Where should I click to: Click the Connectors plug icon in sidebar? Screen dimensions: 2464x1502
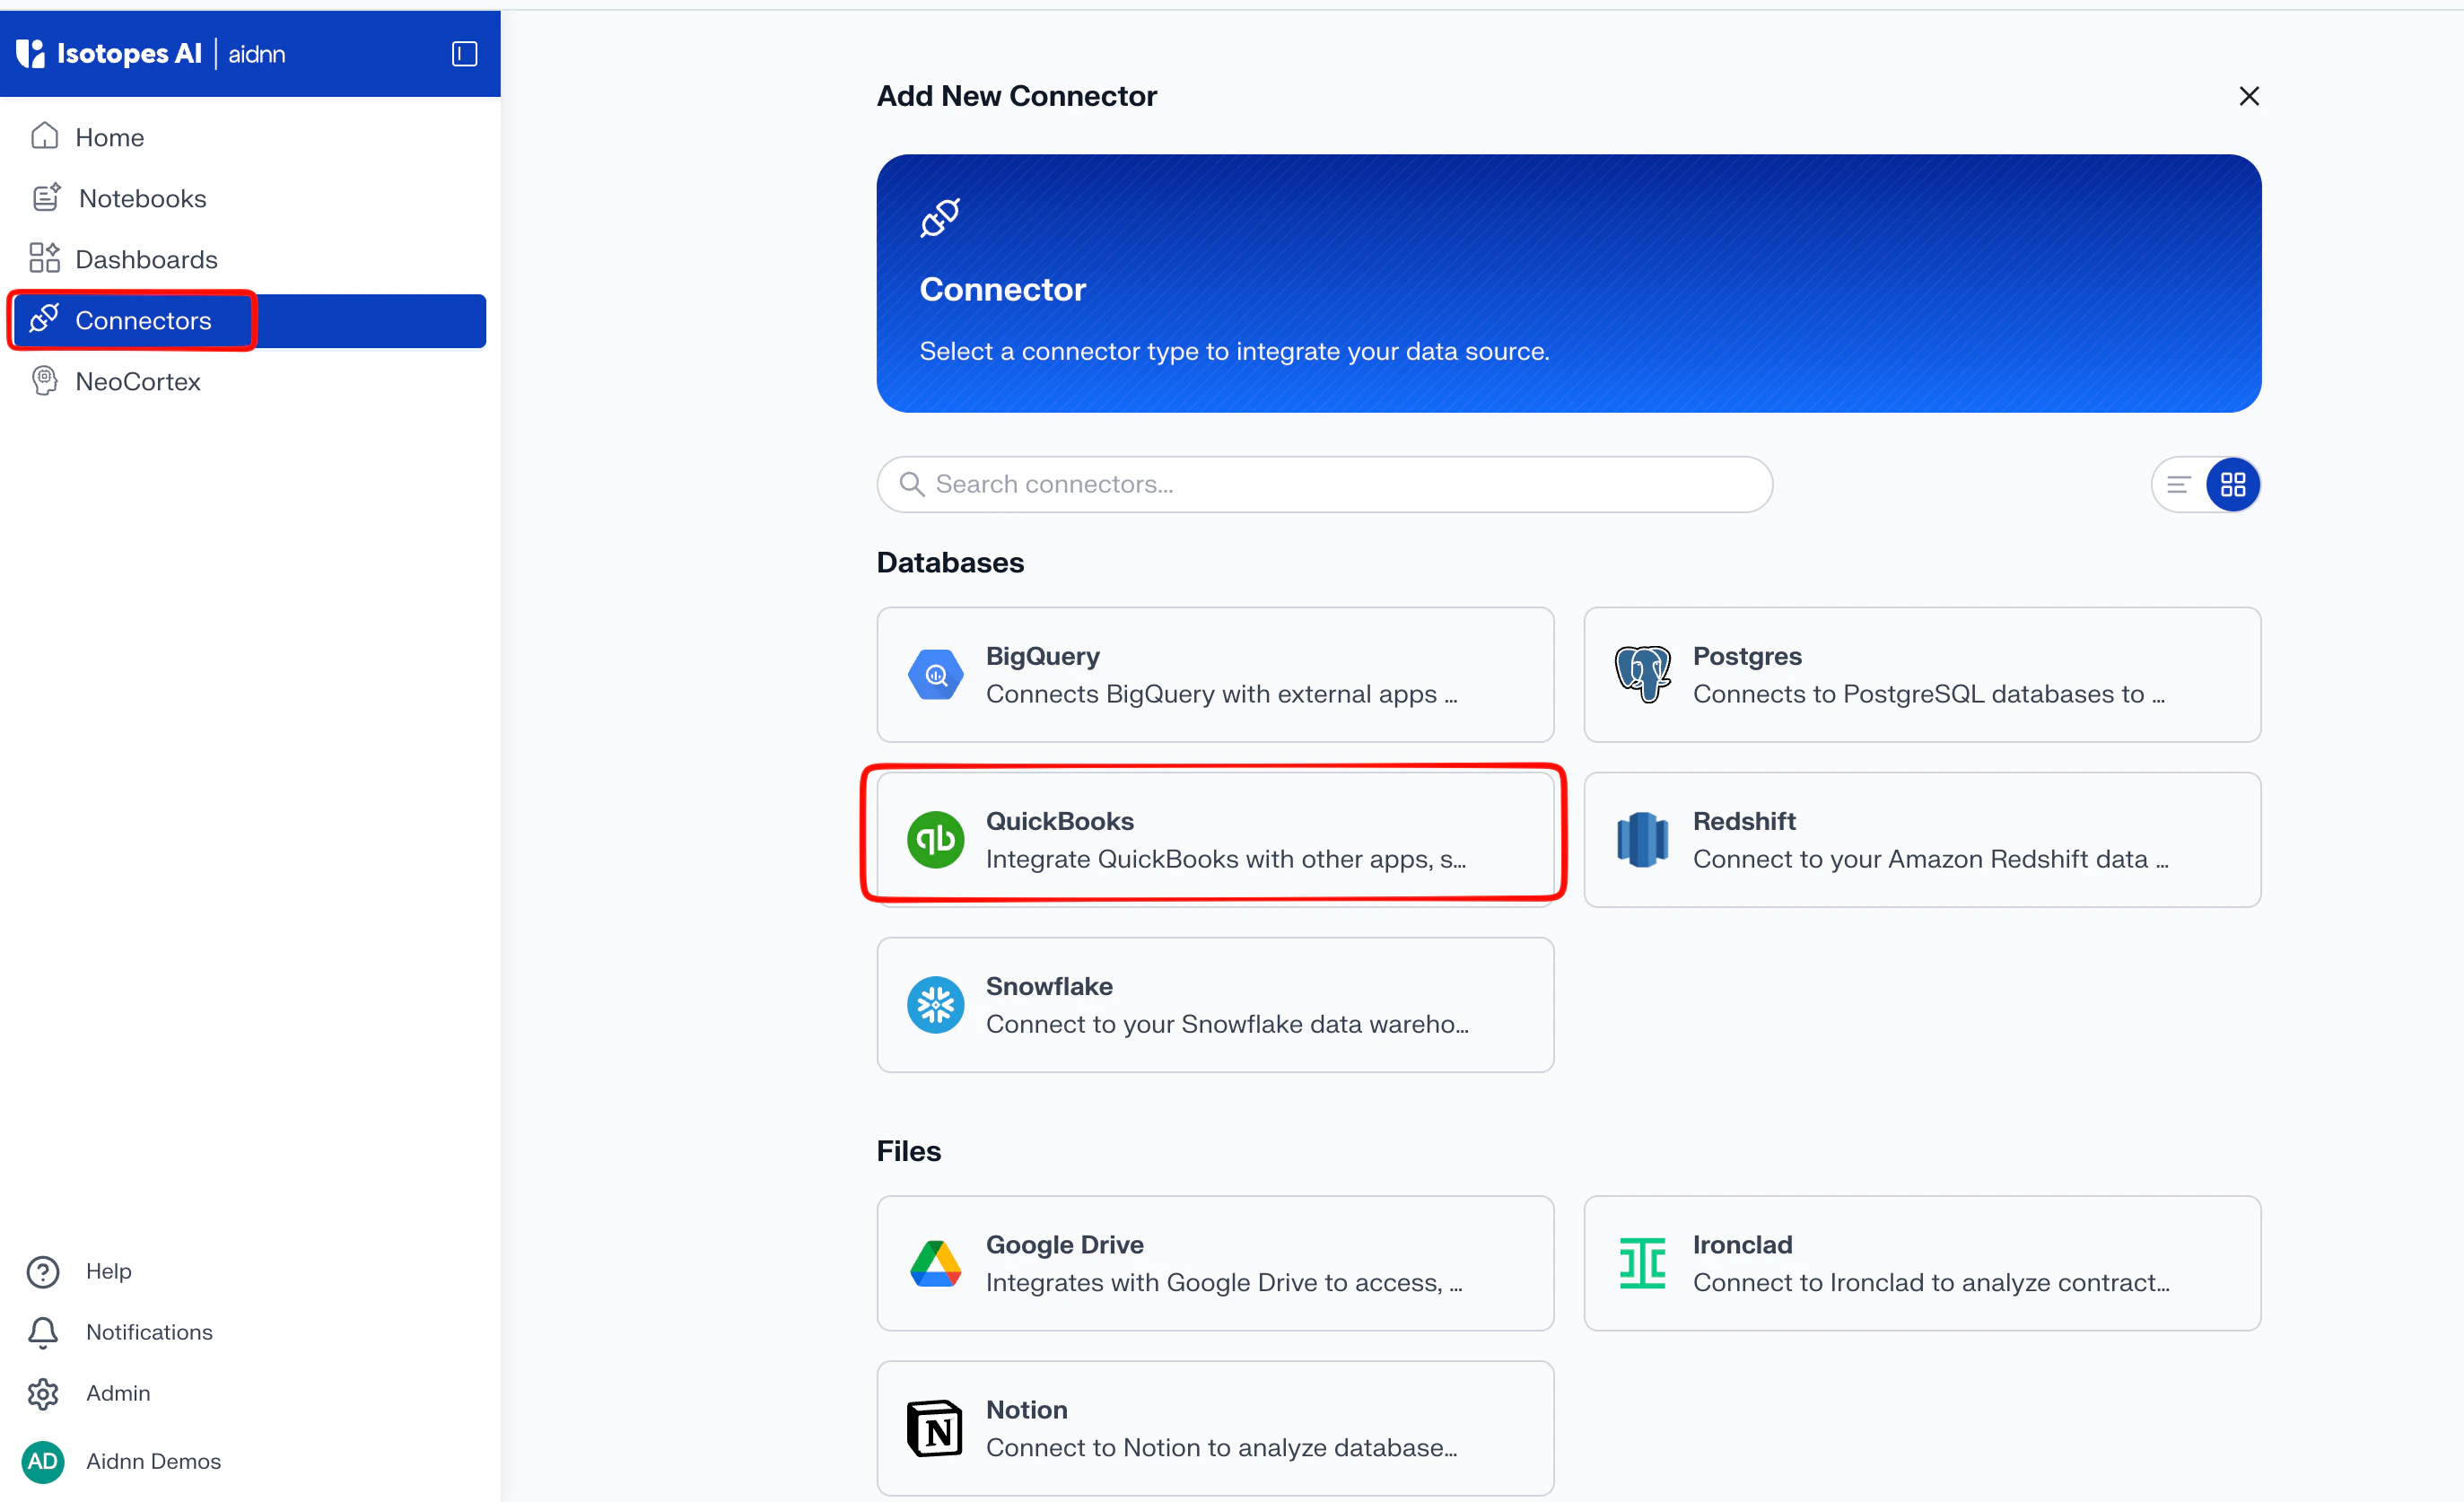(44, 319)
